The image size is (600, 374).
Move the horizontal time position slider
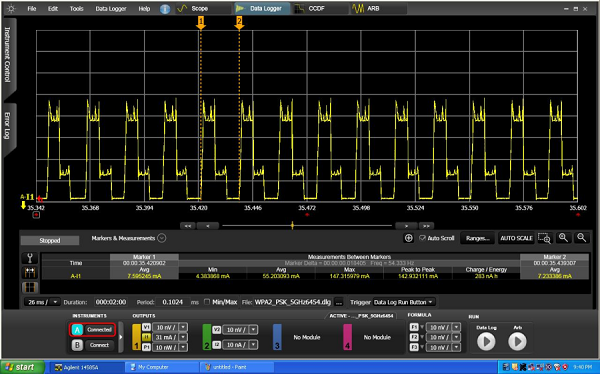pos(292,225)
